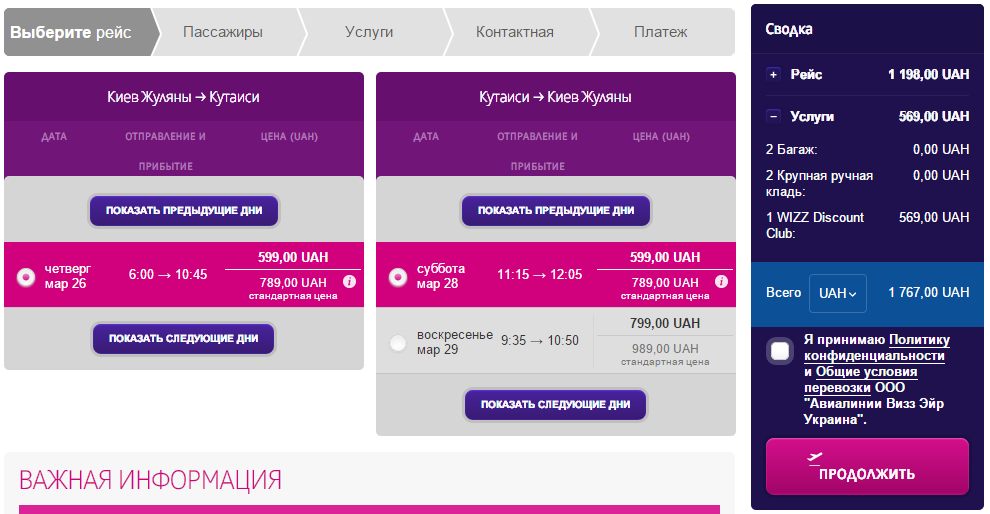
Task: Click info icon for Saturday March 28 price
Action: (721, 282)
